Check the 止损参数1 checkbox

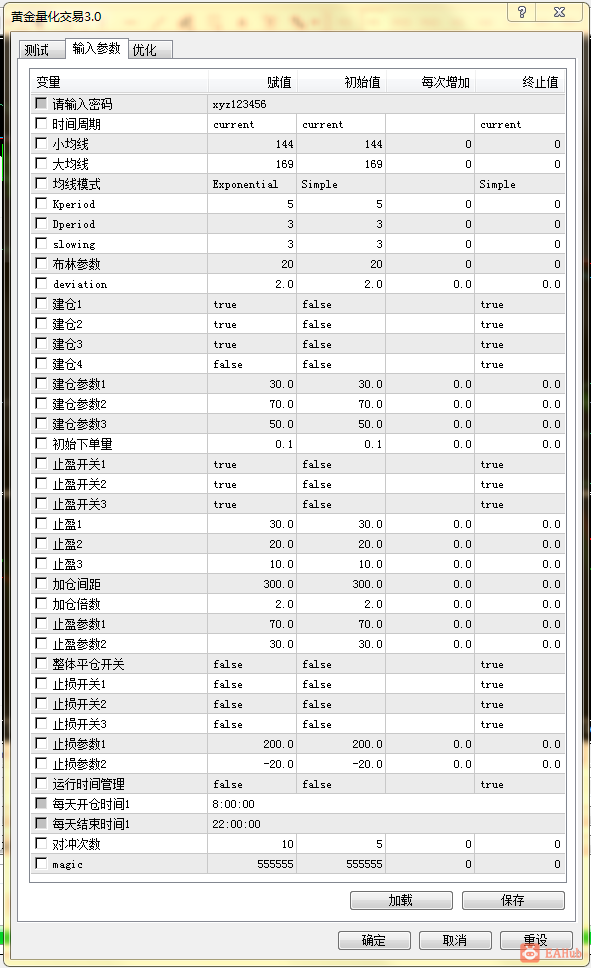(x=41, y=743)
